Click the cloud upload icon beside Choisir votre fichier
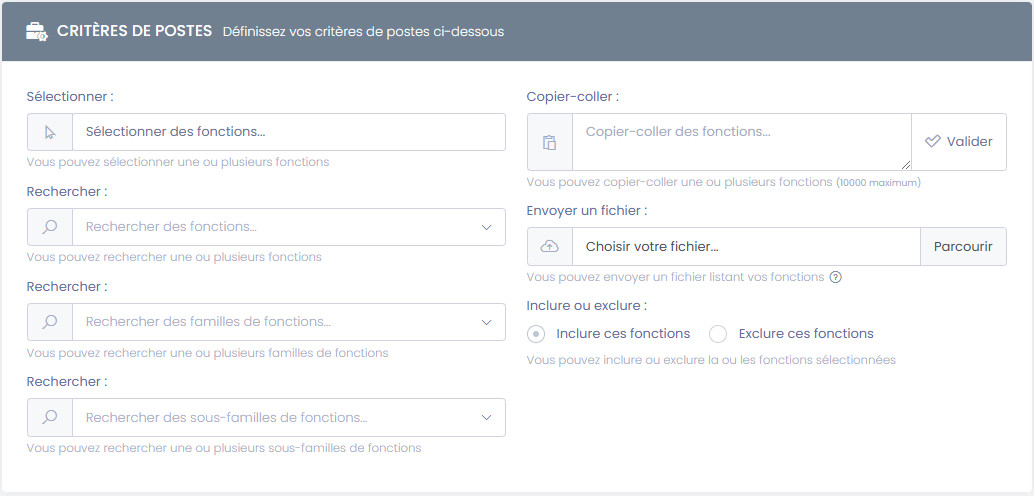This screenshot has height=496, width=1034. point(549,246)
